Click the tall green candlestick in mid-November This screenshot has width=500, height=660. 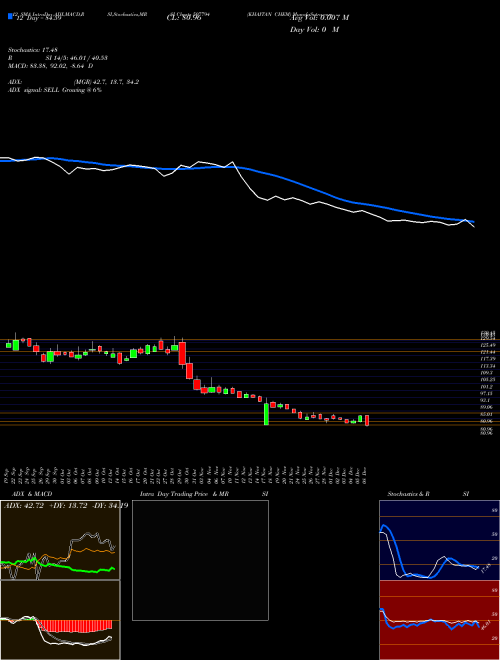click(266, 414)
